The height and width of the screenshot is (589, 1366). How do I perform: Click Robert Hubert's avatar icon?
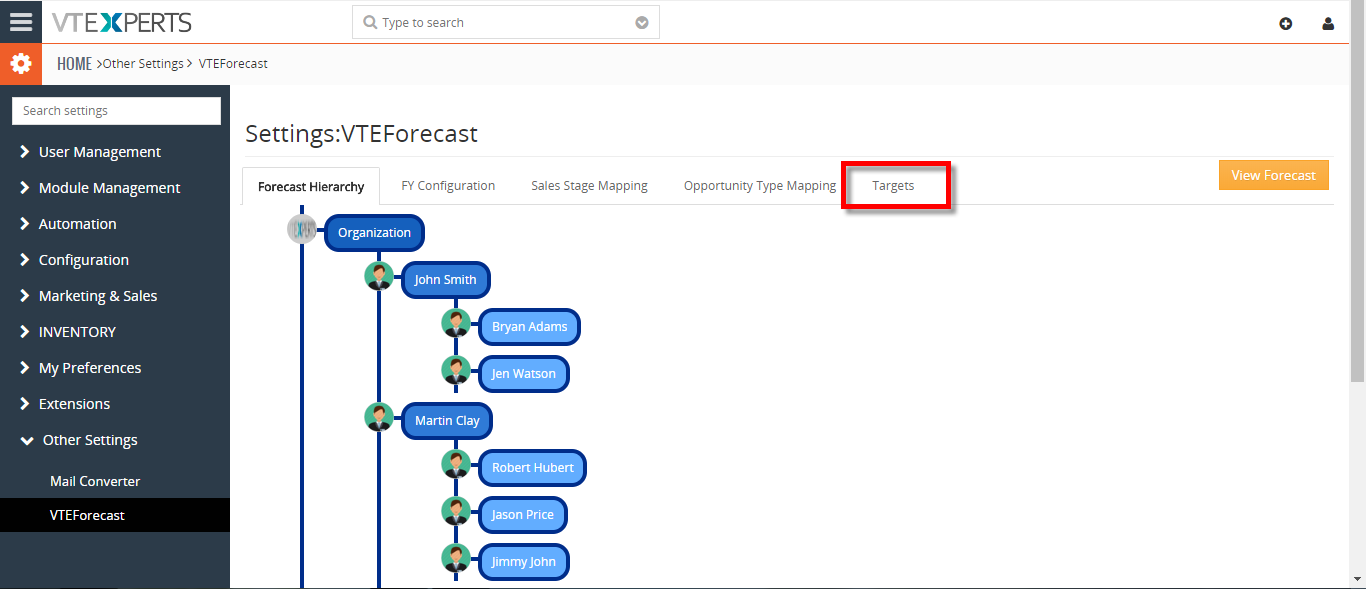click(x=456, y=465)
